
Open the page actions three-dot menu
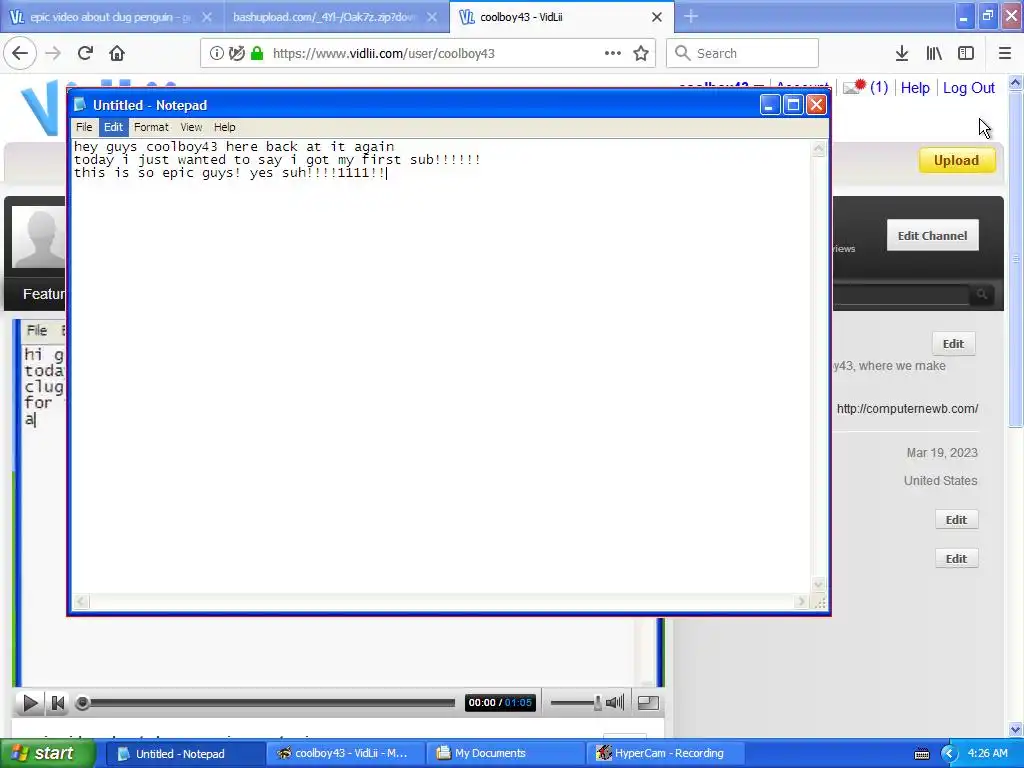click(613, 54)
